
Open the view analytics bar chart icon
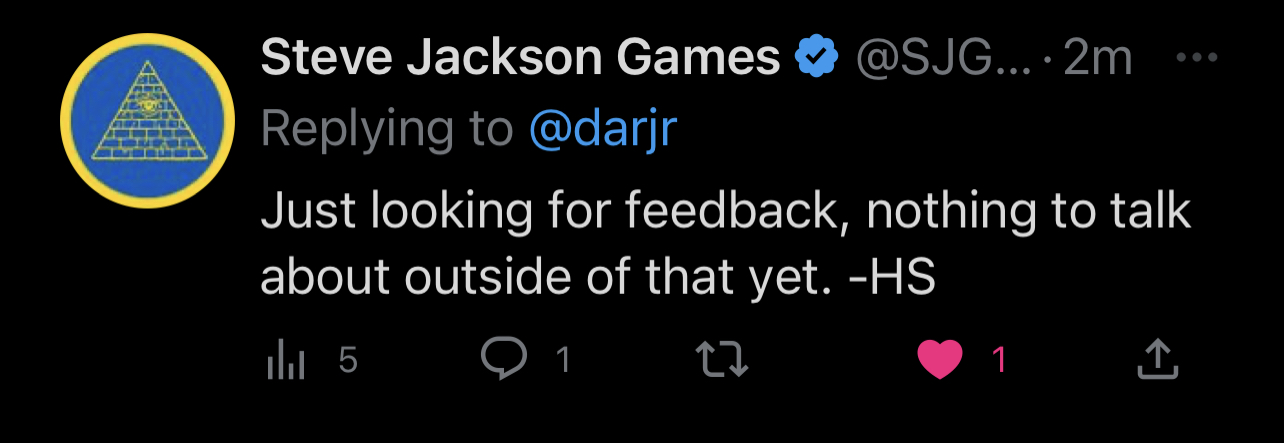[x=285, y=360]
